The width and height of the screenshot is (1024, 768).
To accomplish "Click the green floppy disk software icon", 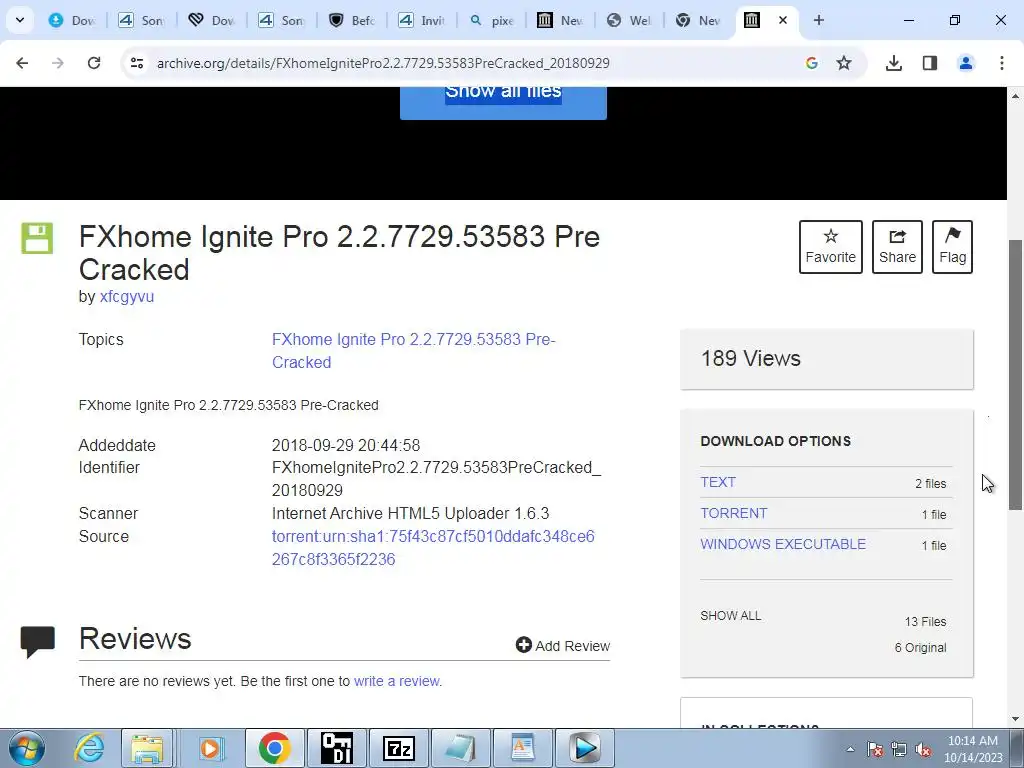I will tap(37, 238).
